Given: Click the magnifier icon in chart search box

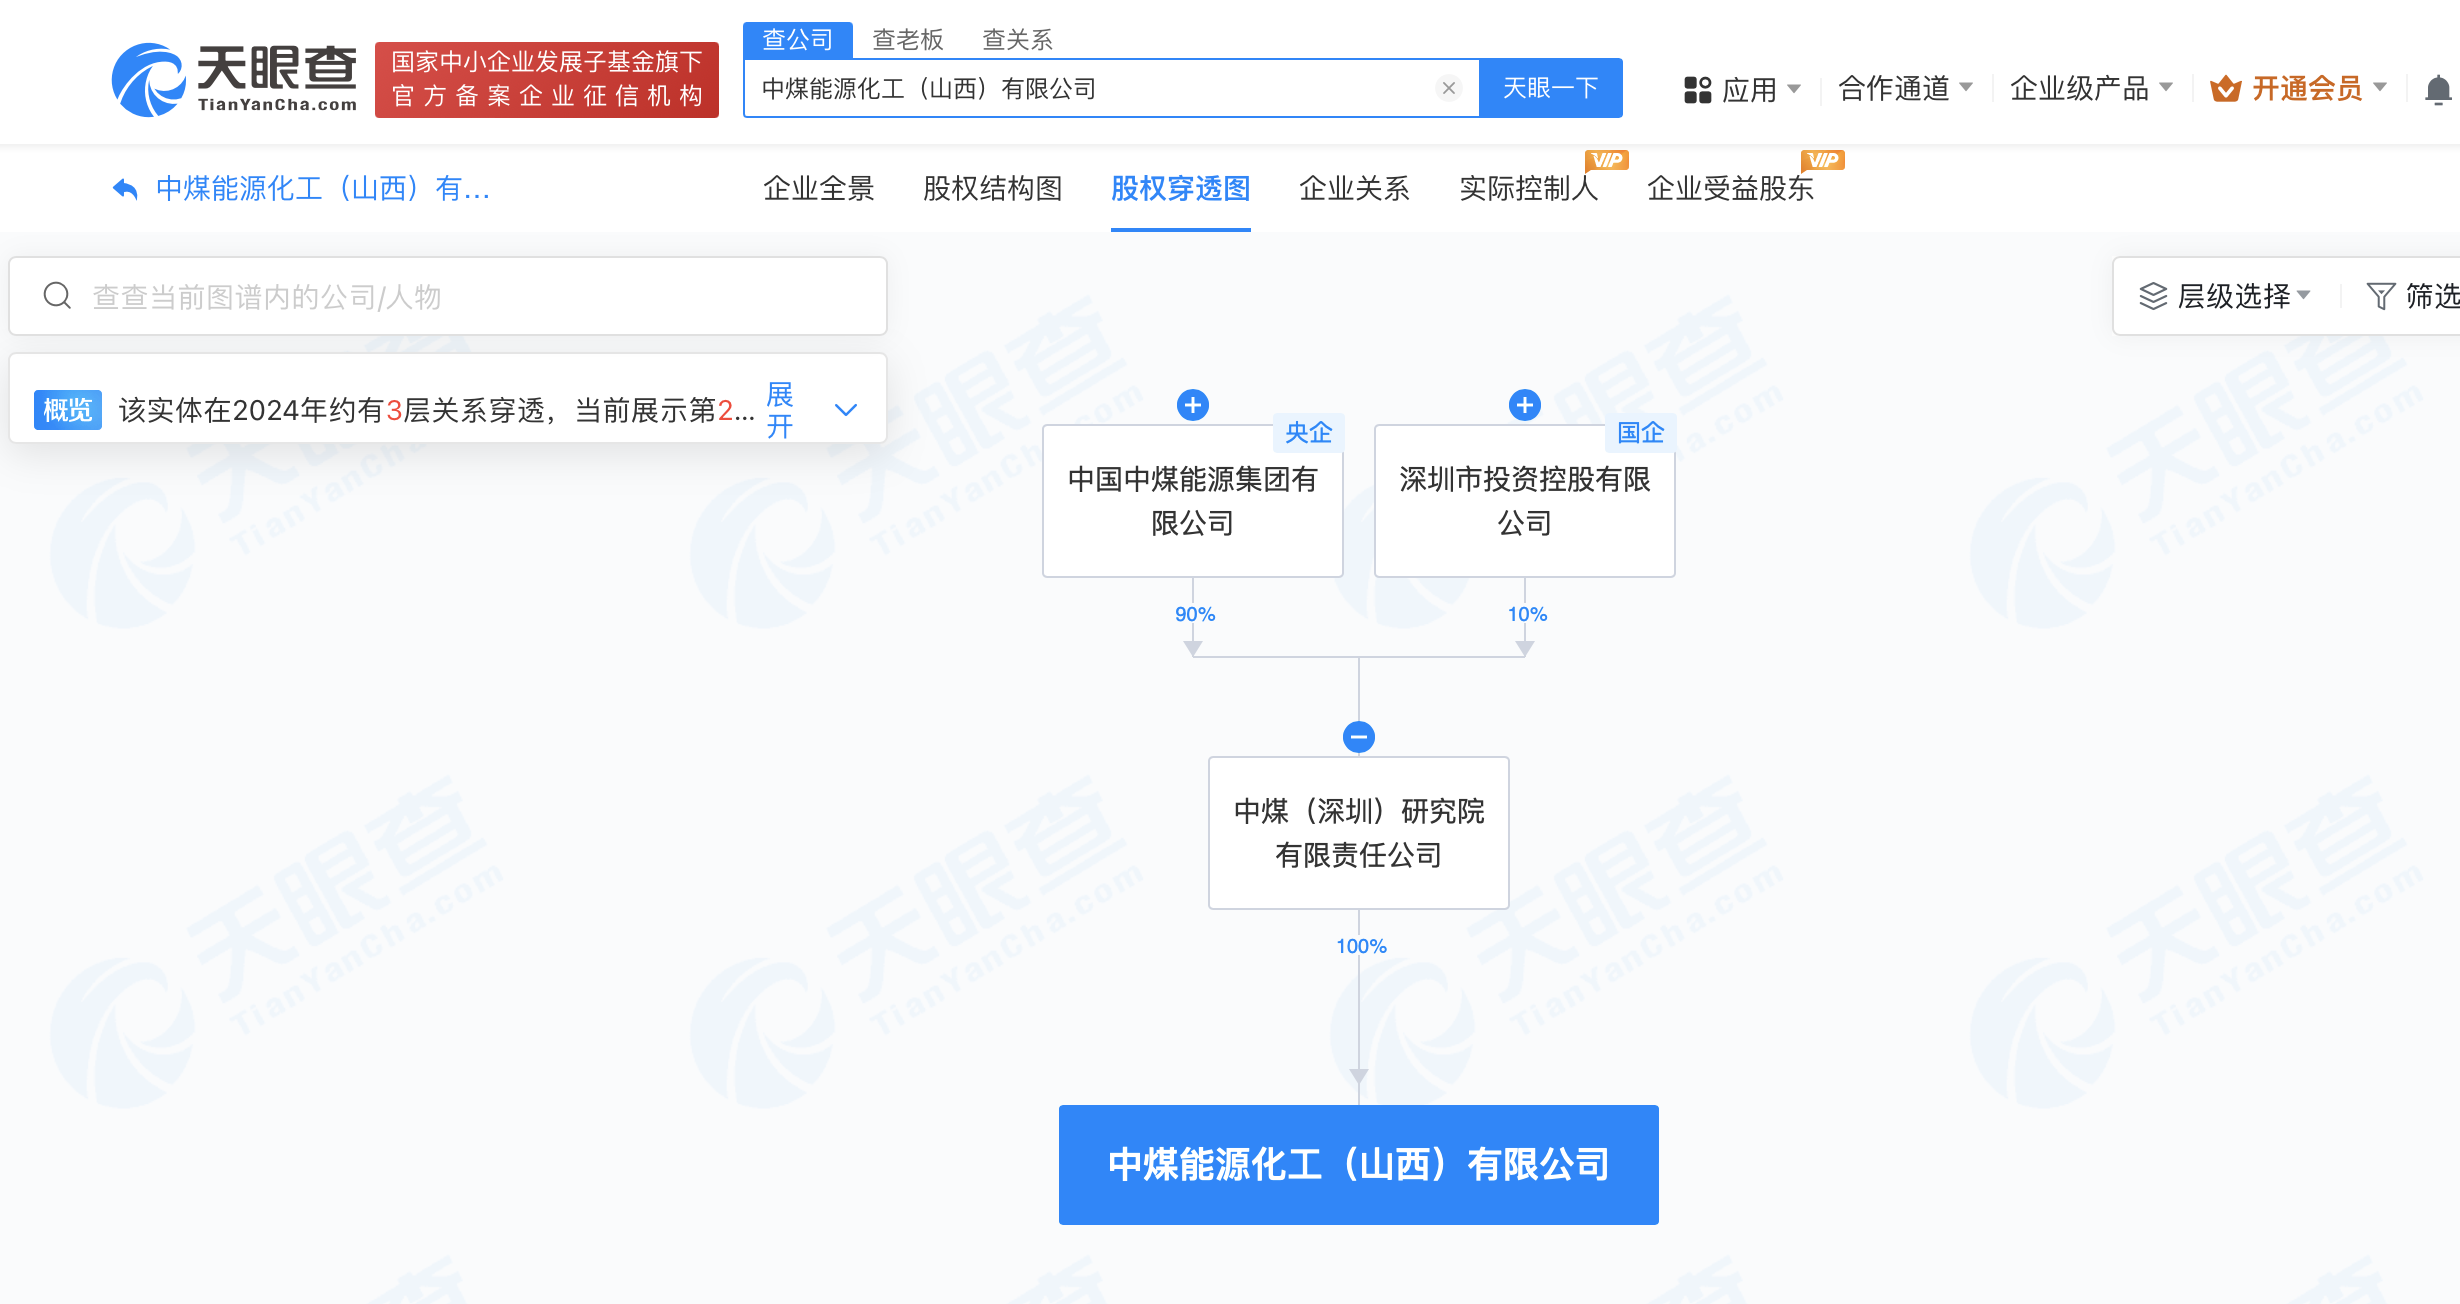Looking at the screenshot, I should (x=57, y=296).
